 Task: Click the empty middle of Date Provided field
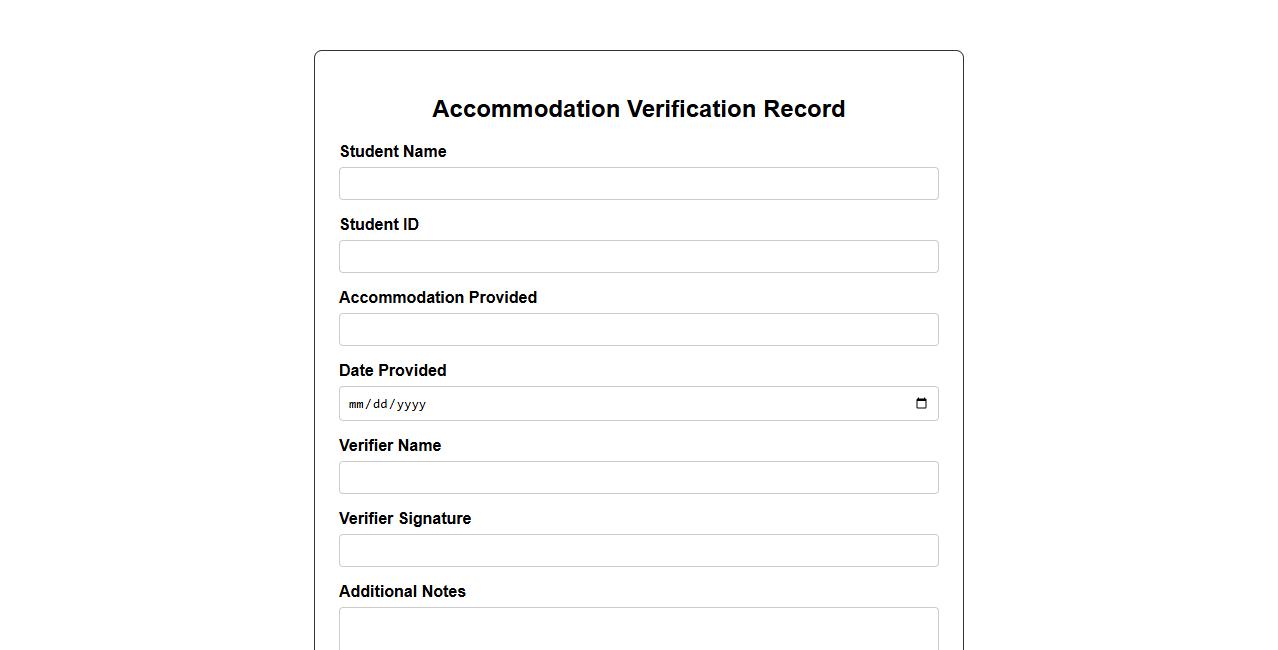[x=640, y=404]
